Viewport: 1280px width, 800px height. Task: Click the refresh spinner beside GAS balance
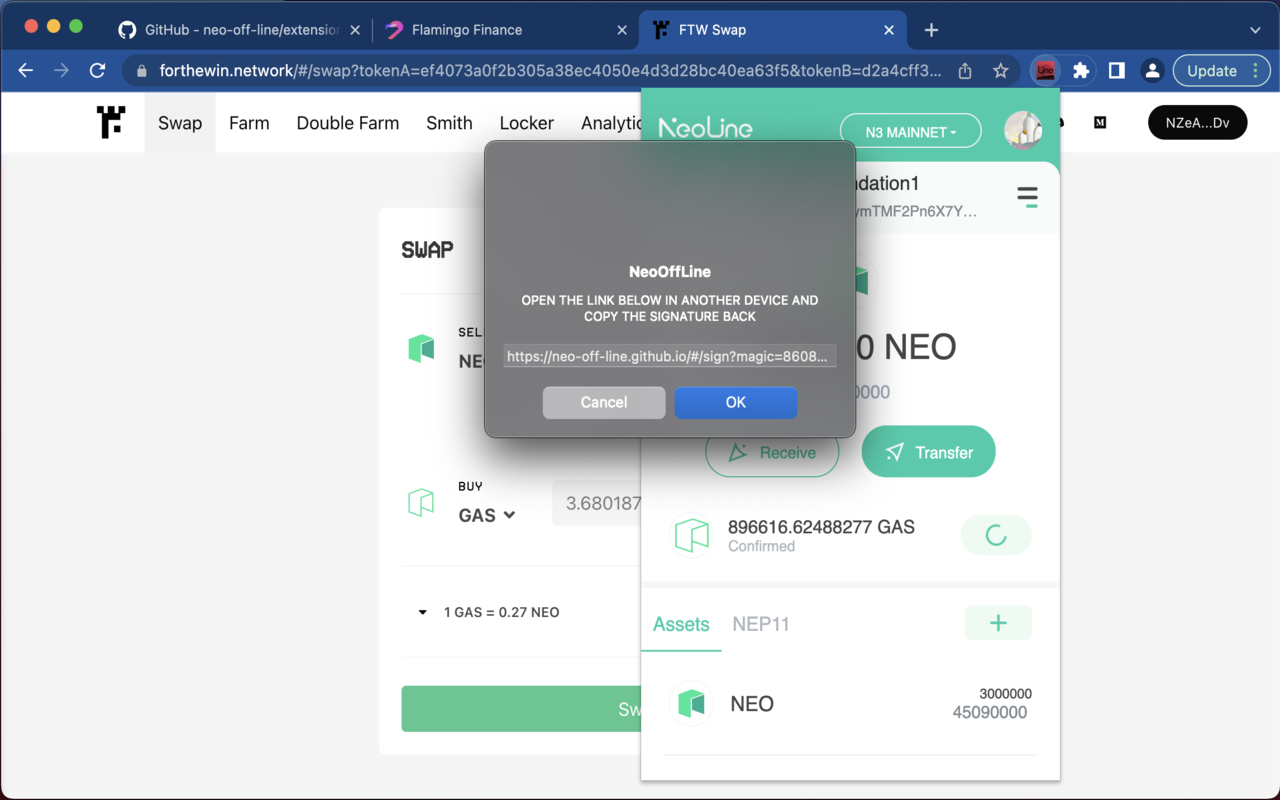coord(996,535)
